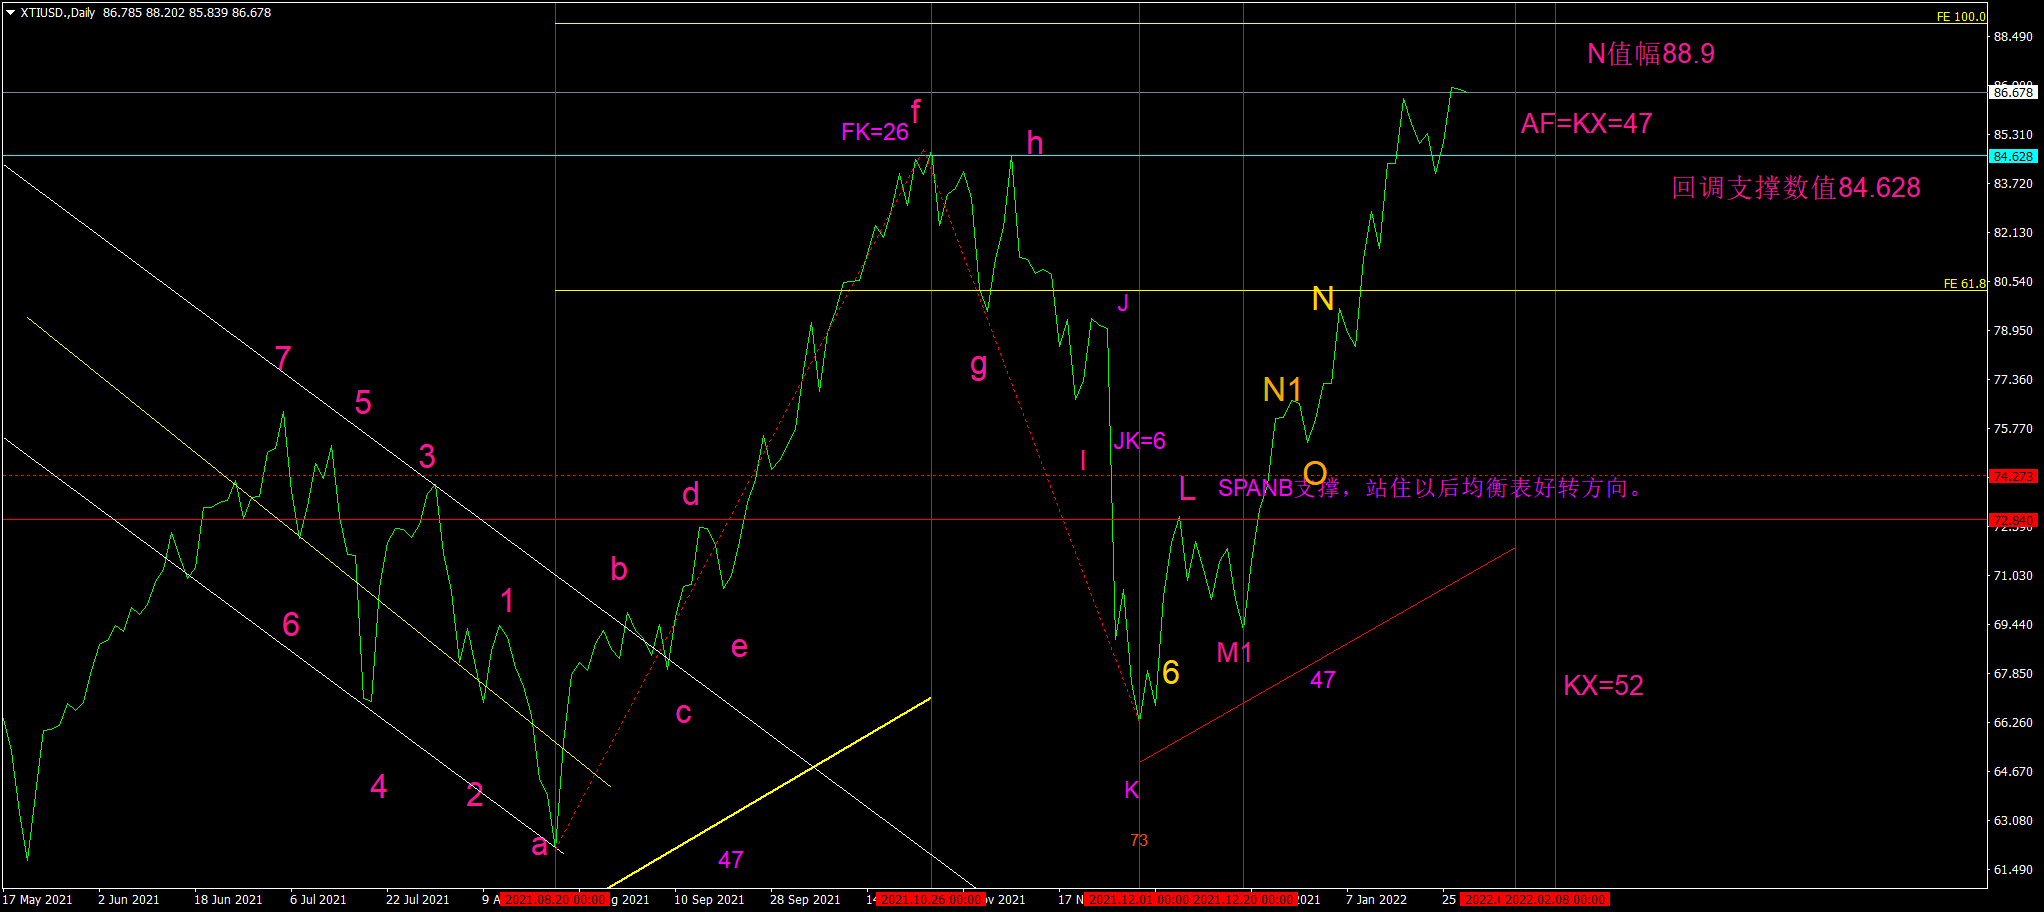Select the 'AF=KX=47' annotation

(x=1586, y=124)
